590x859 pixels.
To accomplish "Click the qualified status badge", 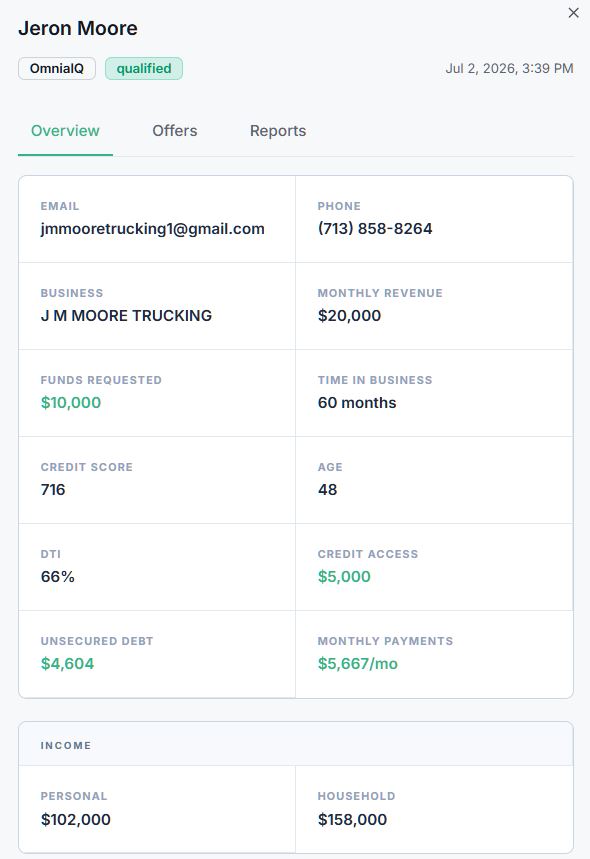I will (x=144, y=68).
